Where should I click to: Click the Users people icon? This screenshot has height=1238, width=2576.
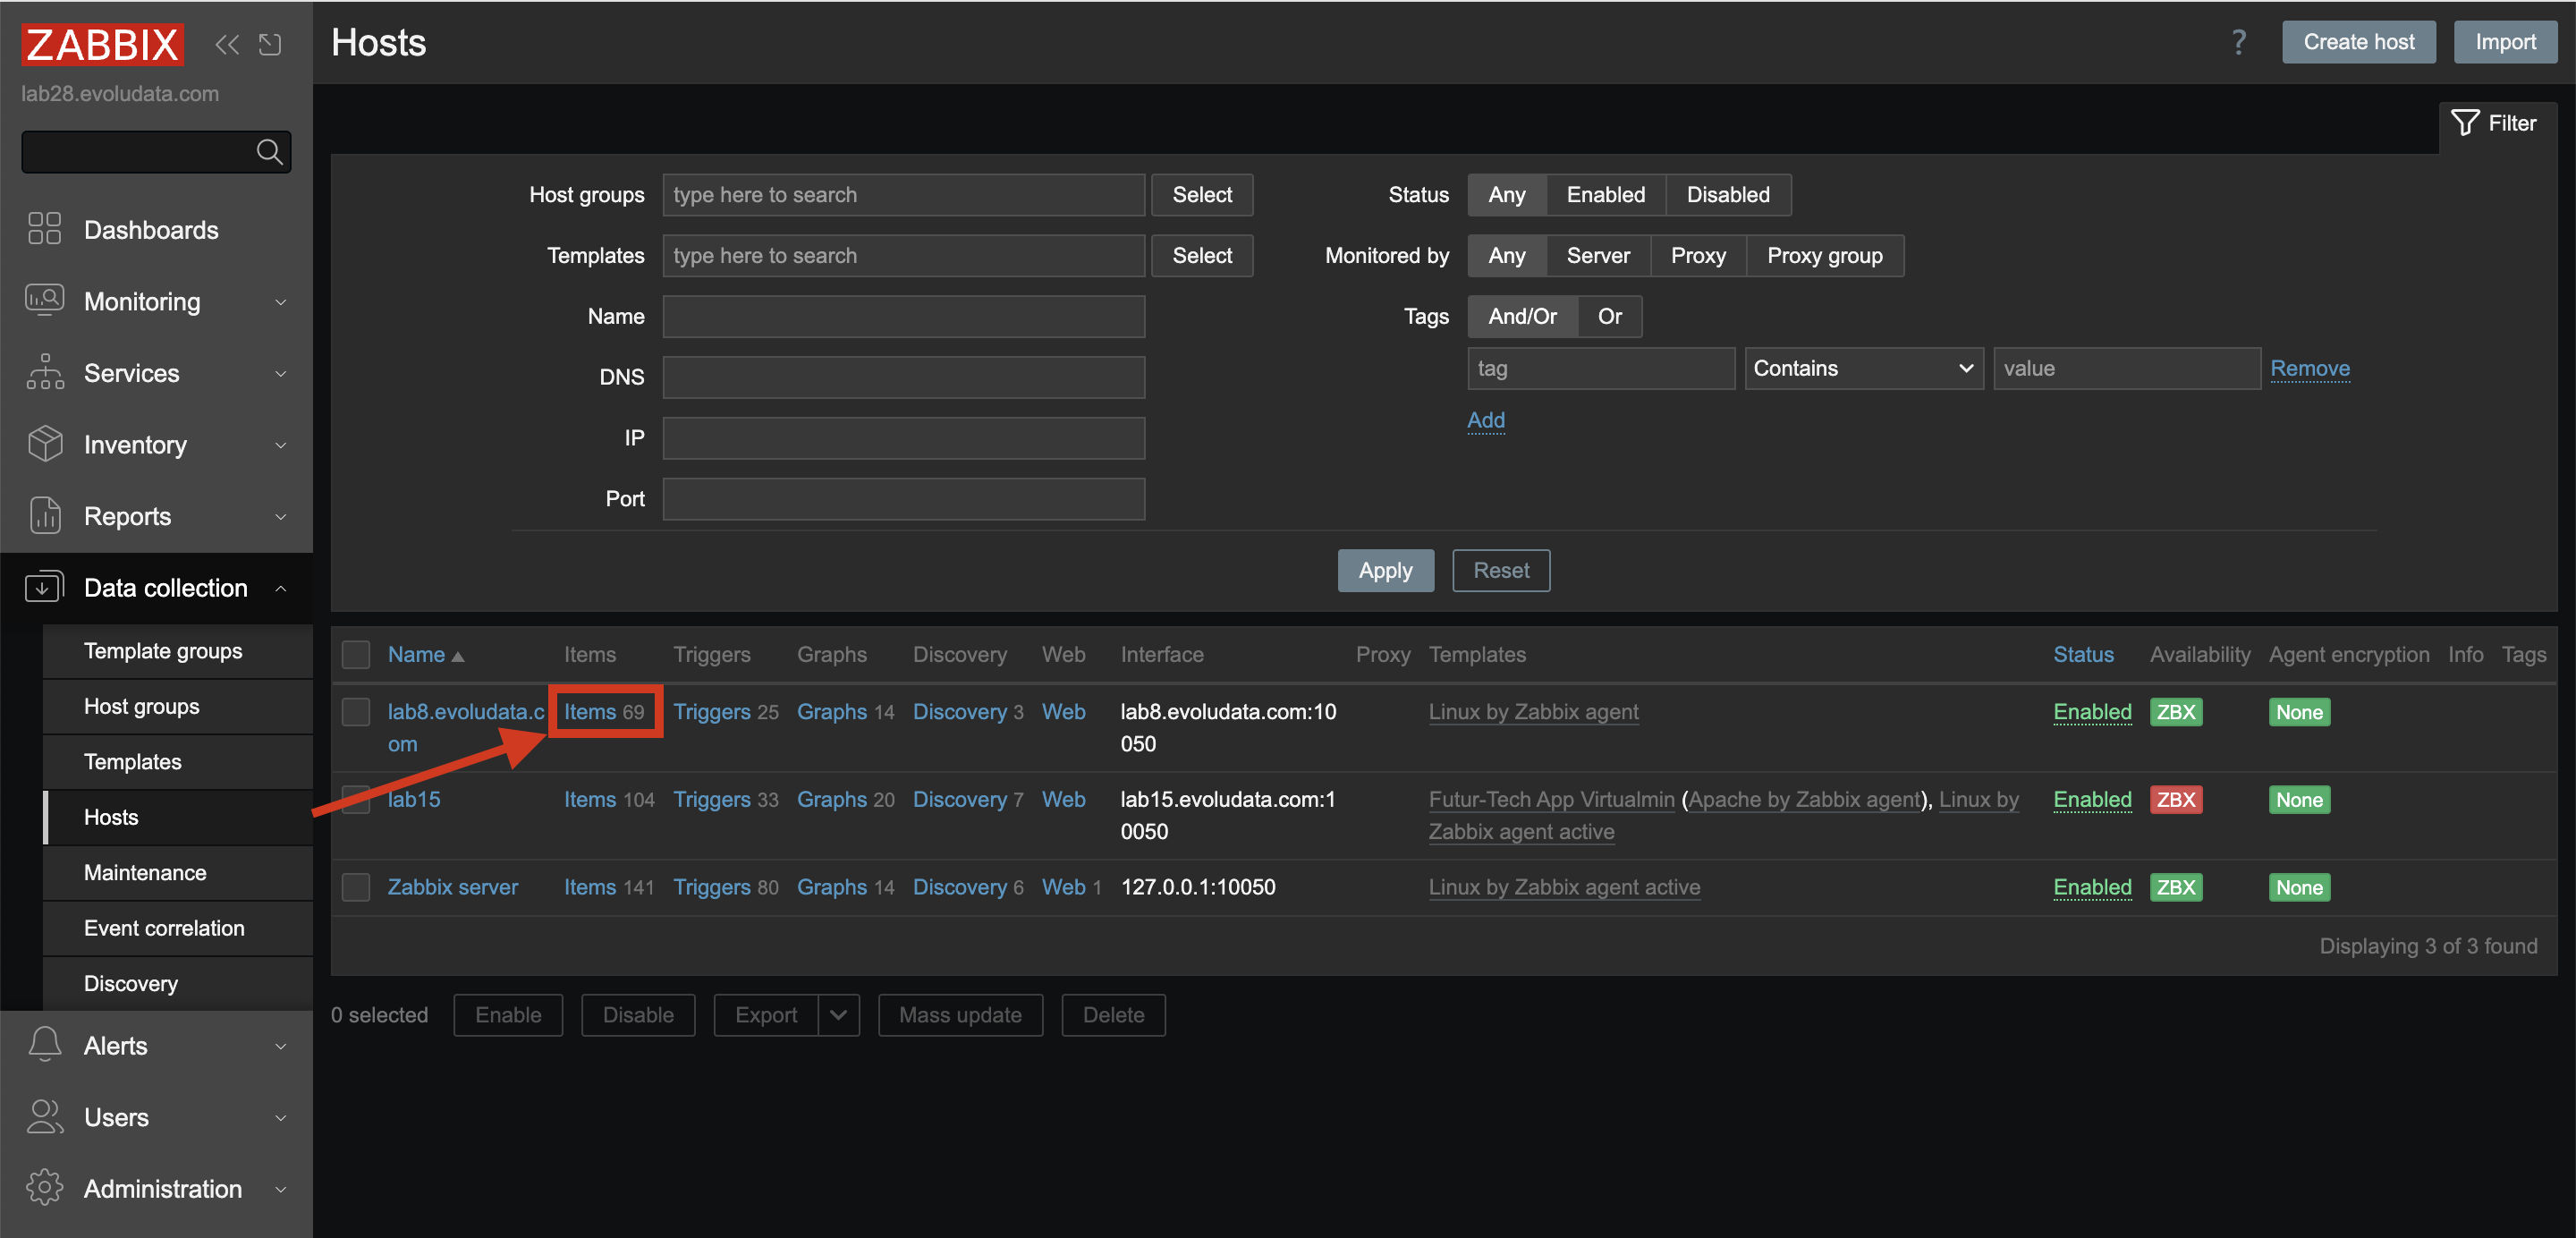point(45,1116)
